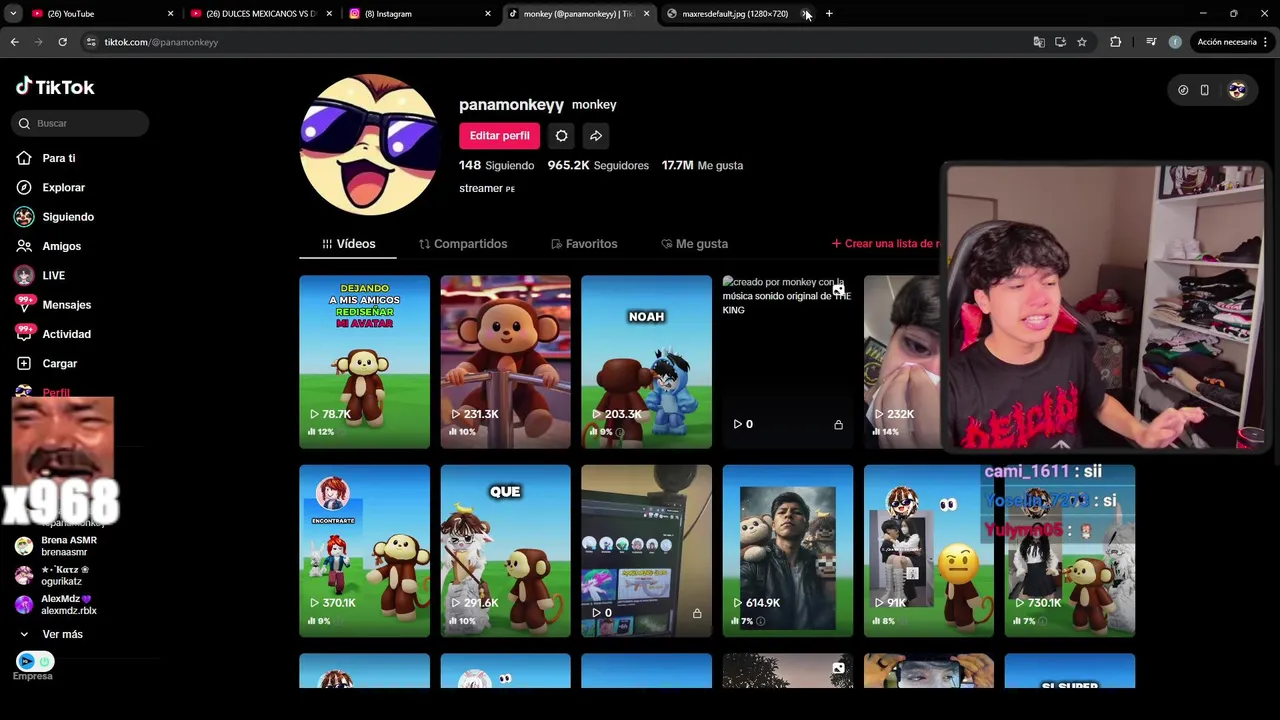Switch to the Me gusta tab
1280x720 pixels.
pos(694,244)
